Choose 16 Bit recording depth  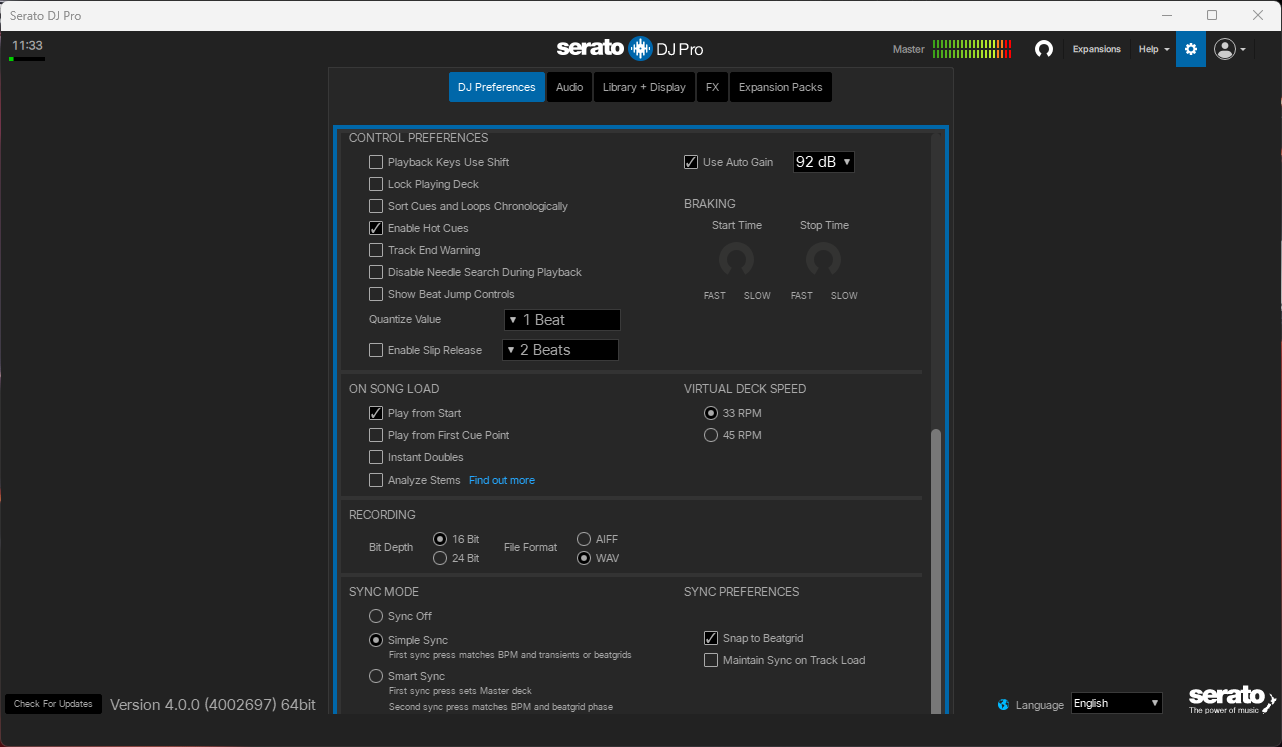(x=440, y=539)
